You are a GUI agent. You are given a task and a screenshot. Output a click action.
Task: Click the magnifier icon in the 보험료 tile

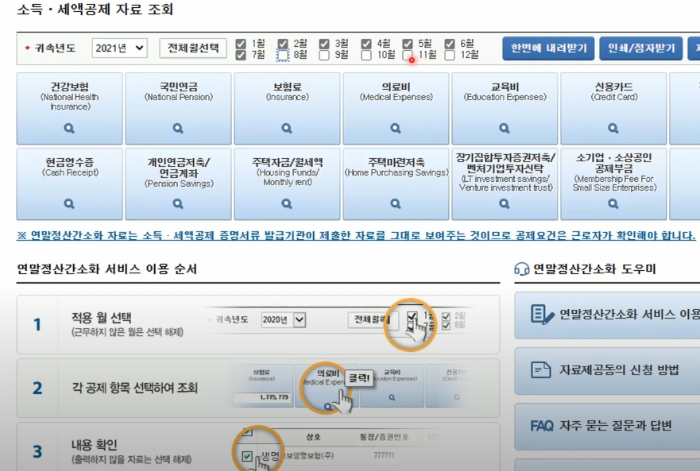287,129
